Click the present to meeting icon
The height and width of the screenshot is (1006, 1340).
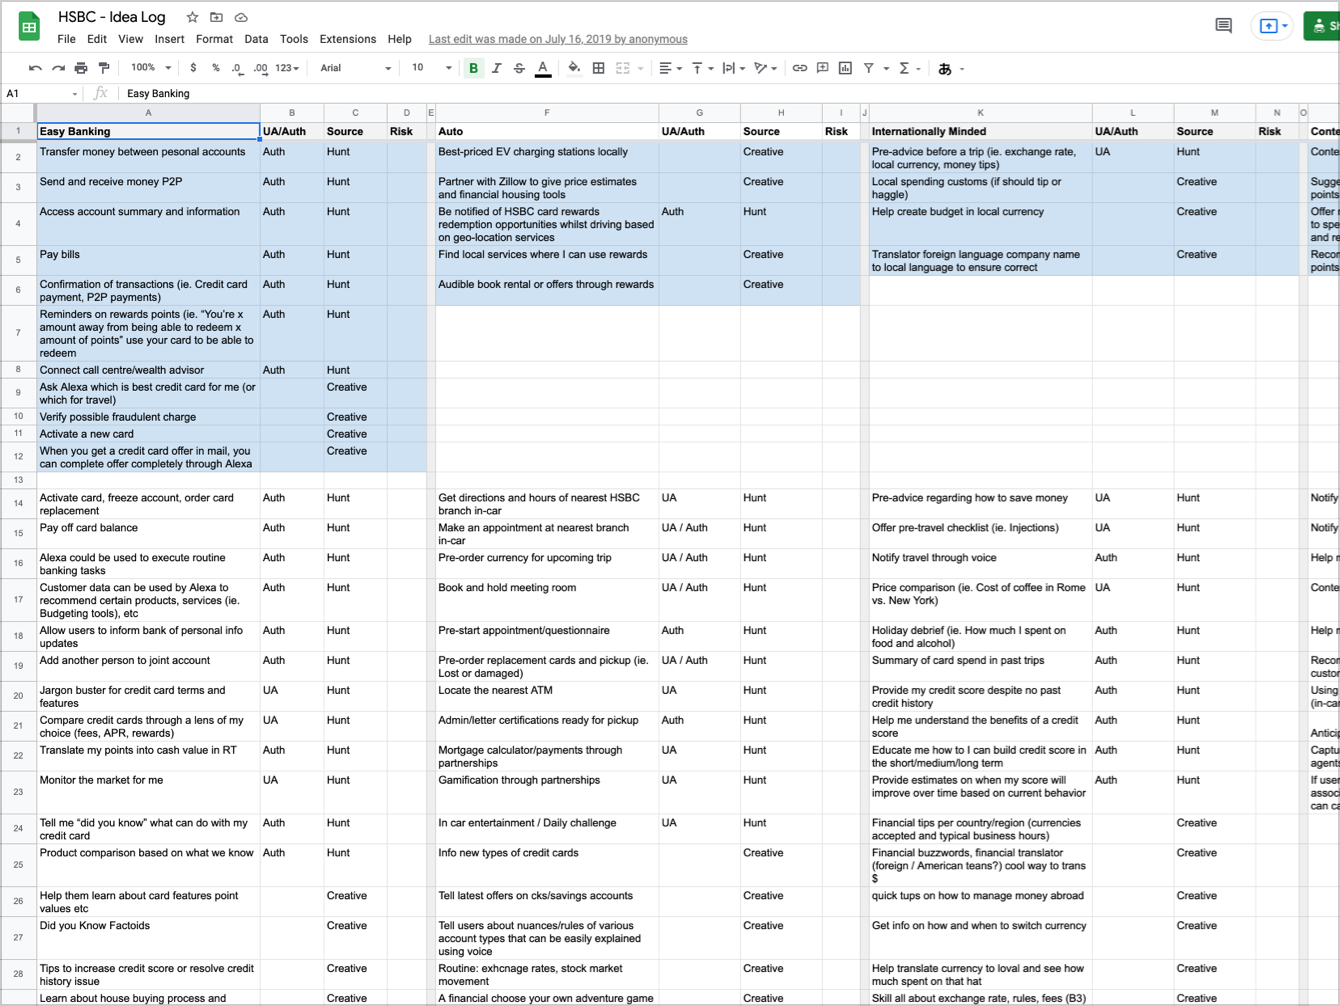click(x=1268, y=26)
